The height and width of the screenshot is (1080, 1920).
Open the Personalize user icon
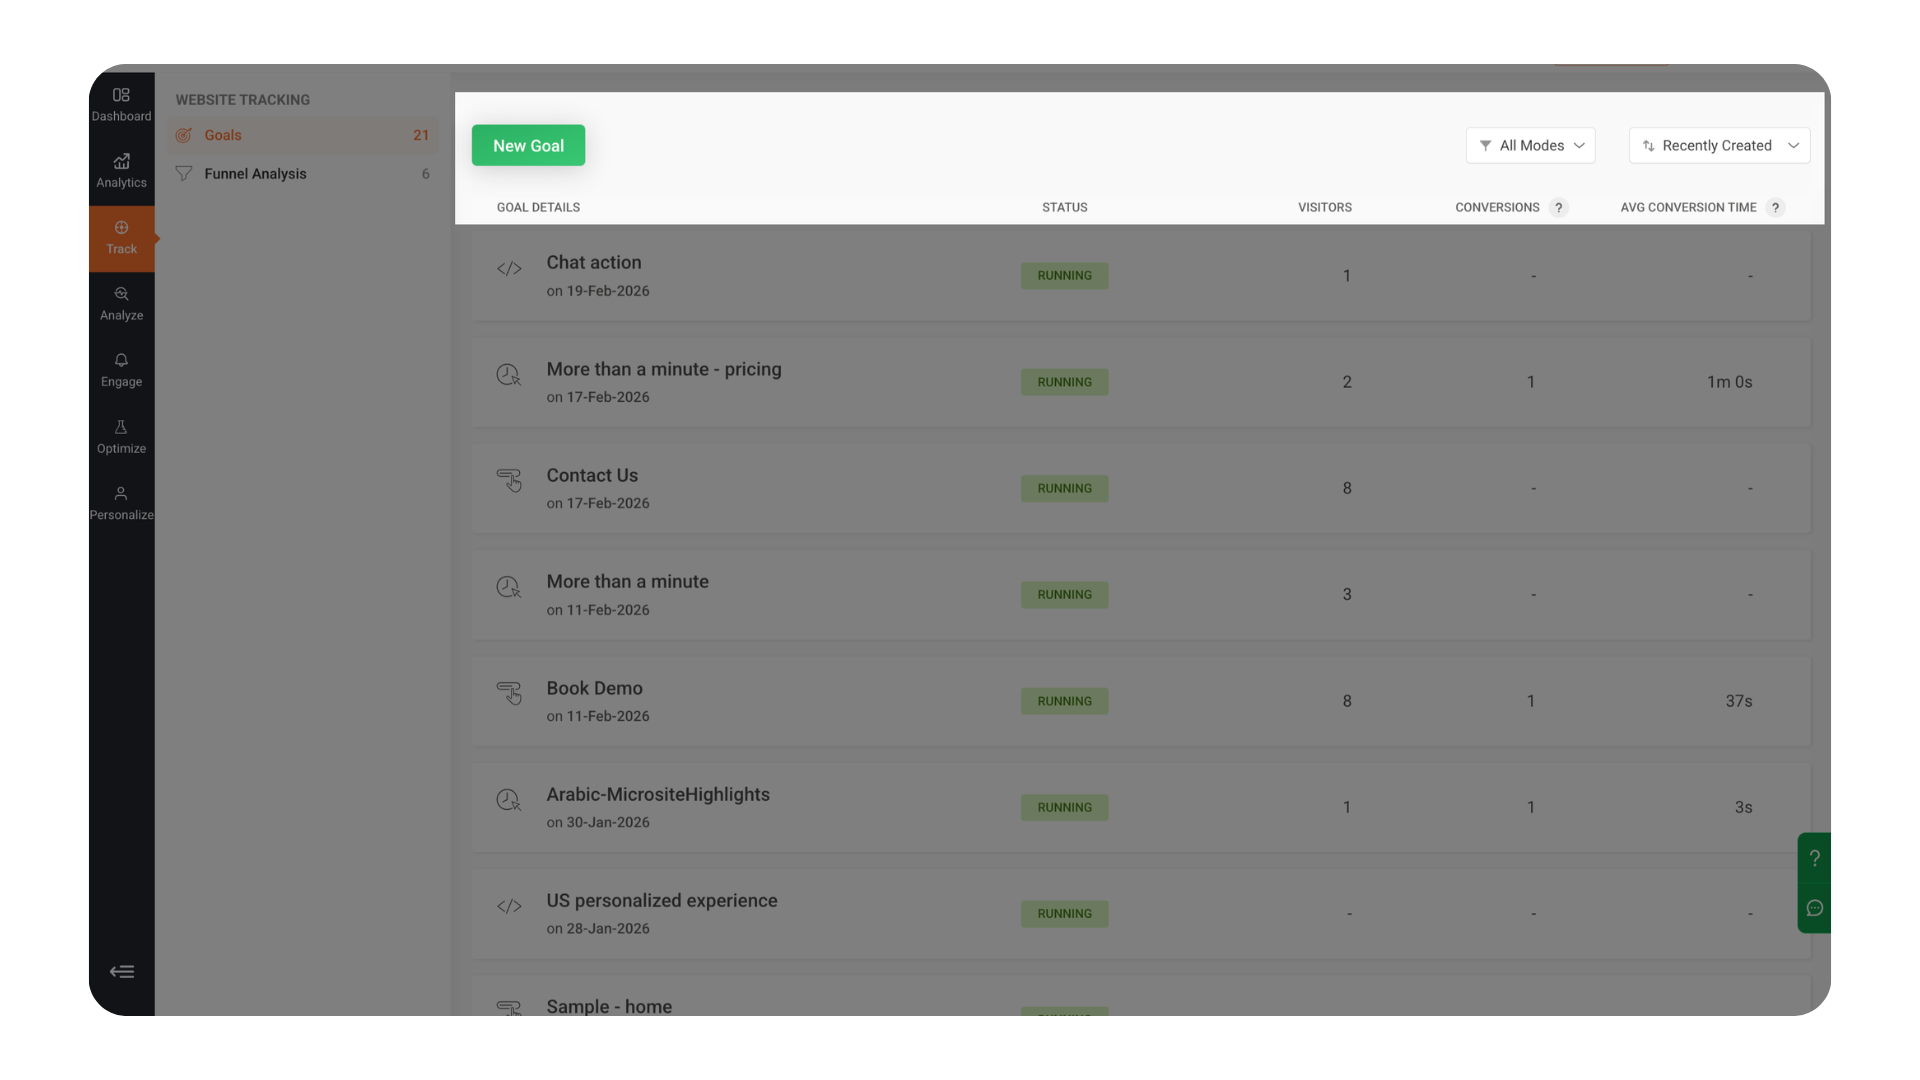point(121,503)
